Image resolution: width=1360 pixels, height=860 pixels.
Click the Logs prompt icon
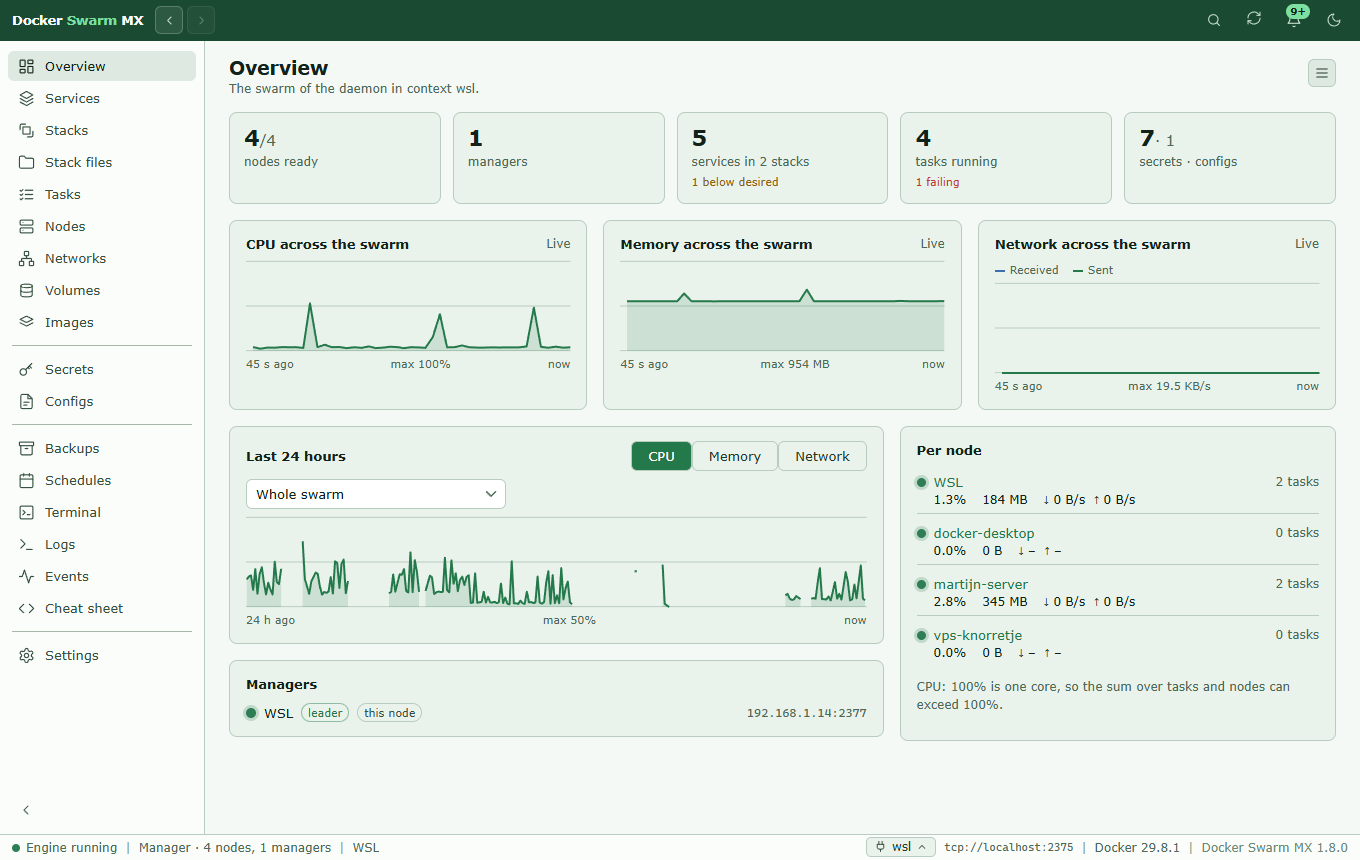[26, 544]
